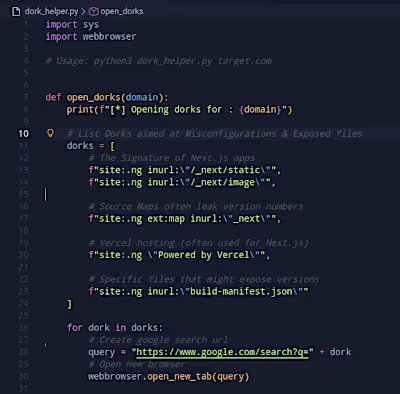
Task: Click the 'import webbrowser' line
Action: tap(91, 37)
